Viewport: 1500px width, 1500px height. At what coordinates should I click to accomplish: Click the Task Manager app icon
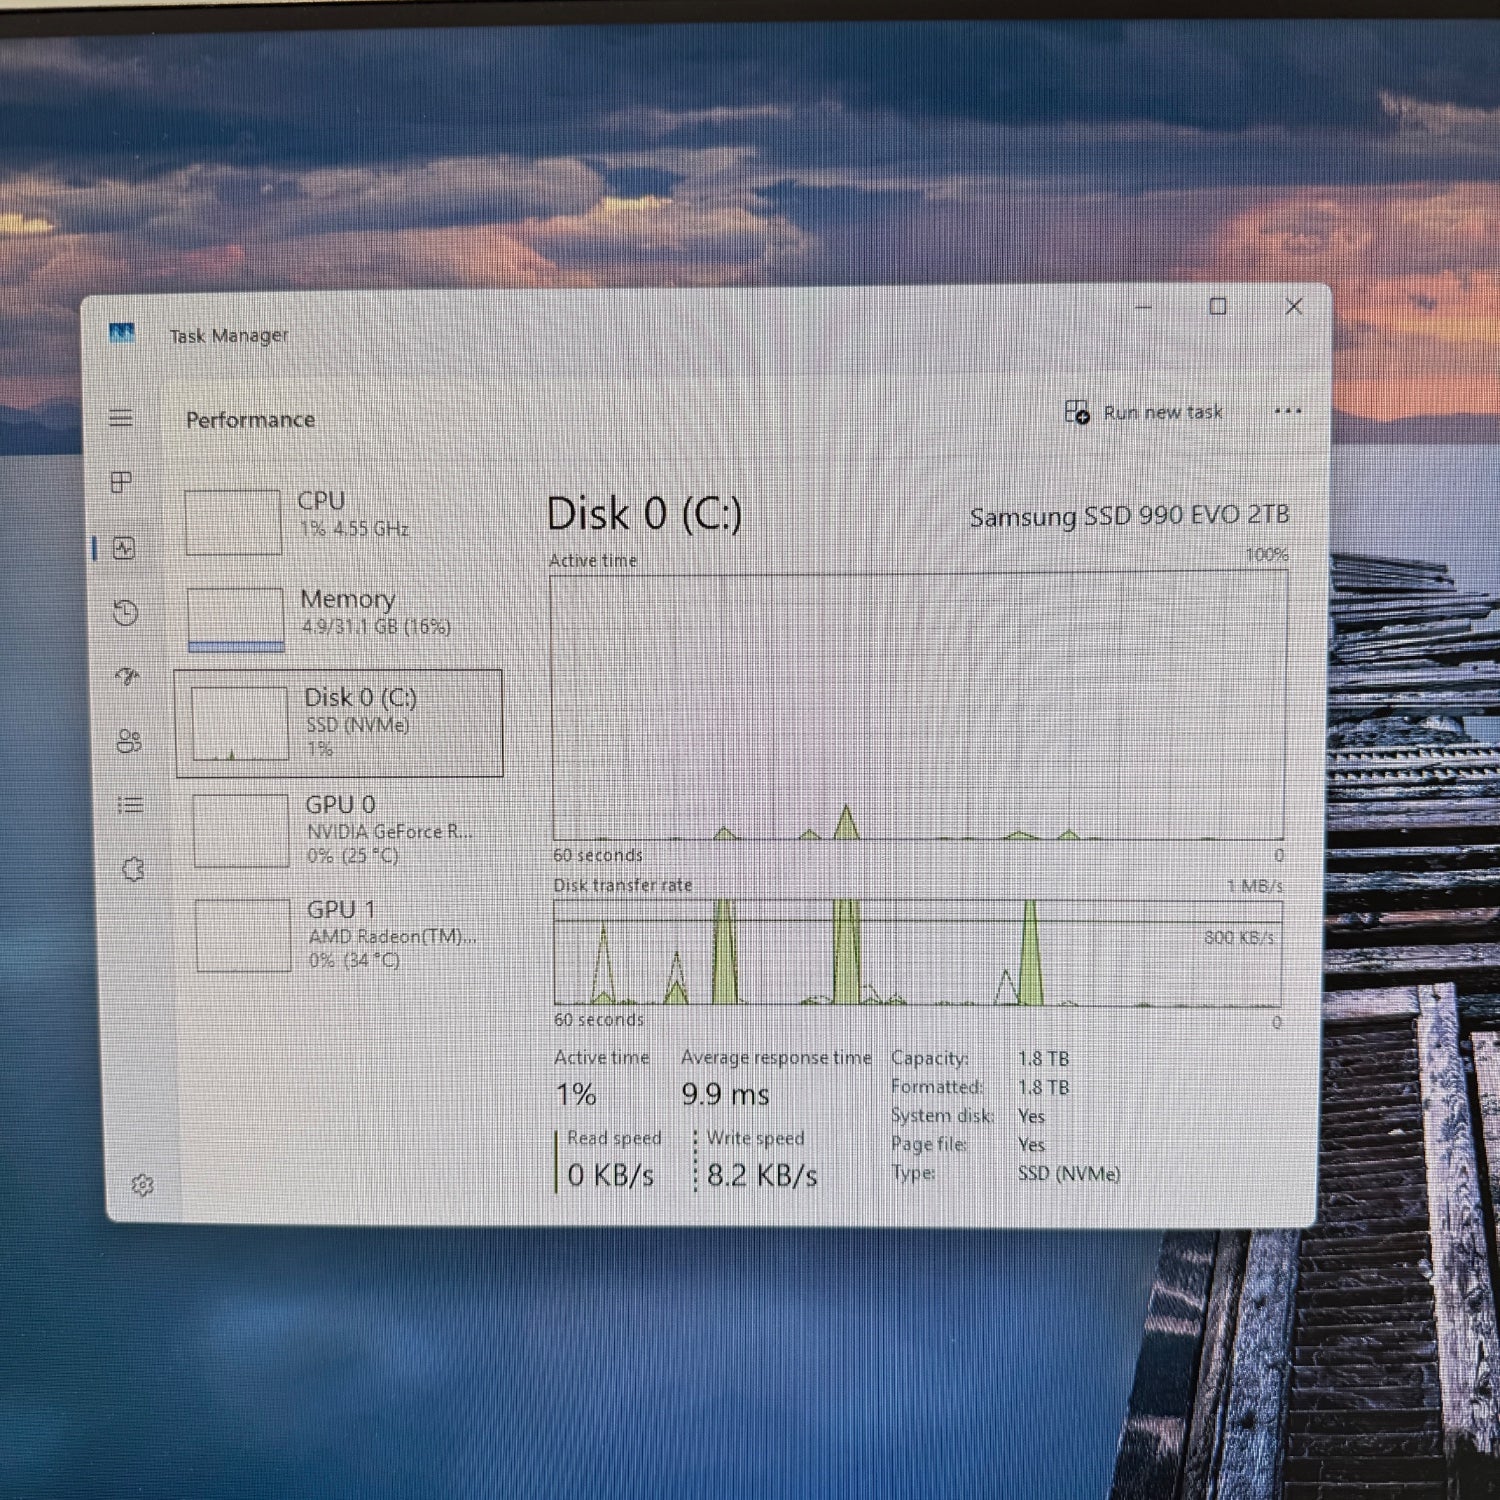pyautogui.click(x=122, y=333)
